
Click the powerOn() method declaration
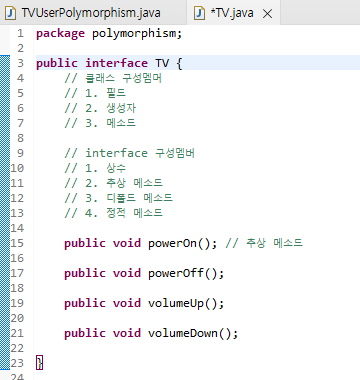tap(140, 243)
